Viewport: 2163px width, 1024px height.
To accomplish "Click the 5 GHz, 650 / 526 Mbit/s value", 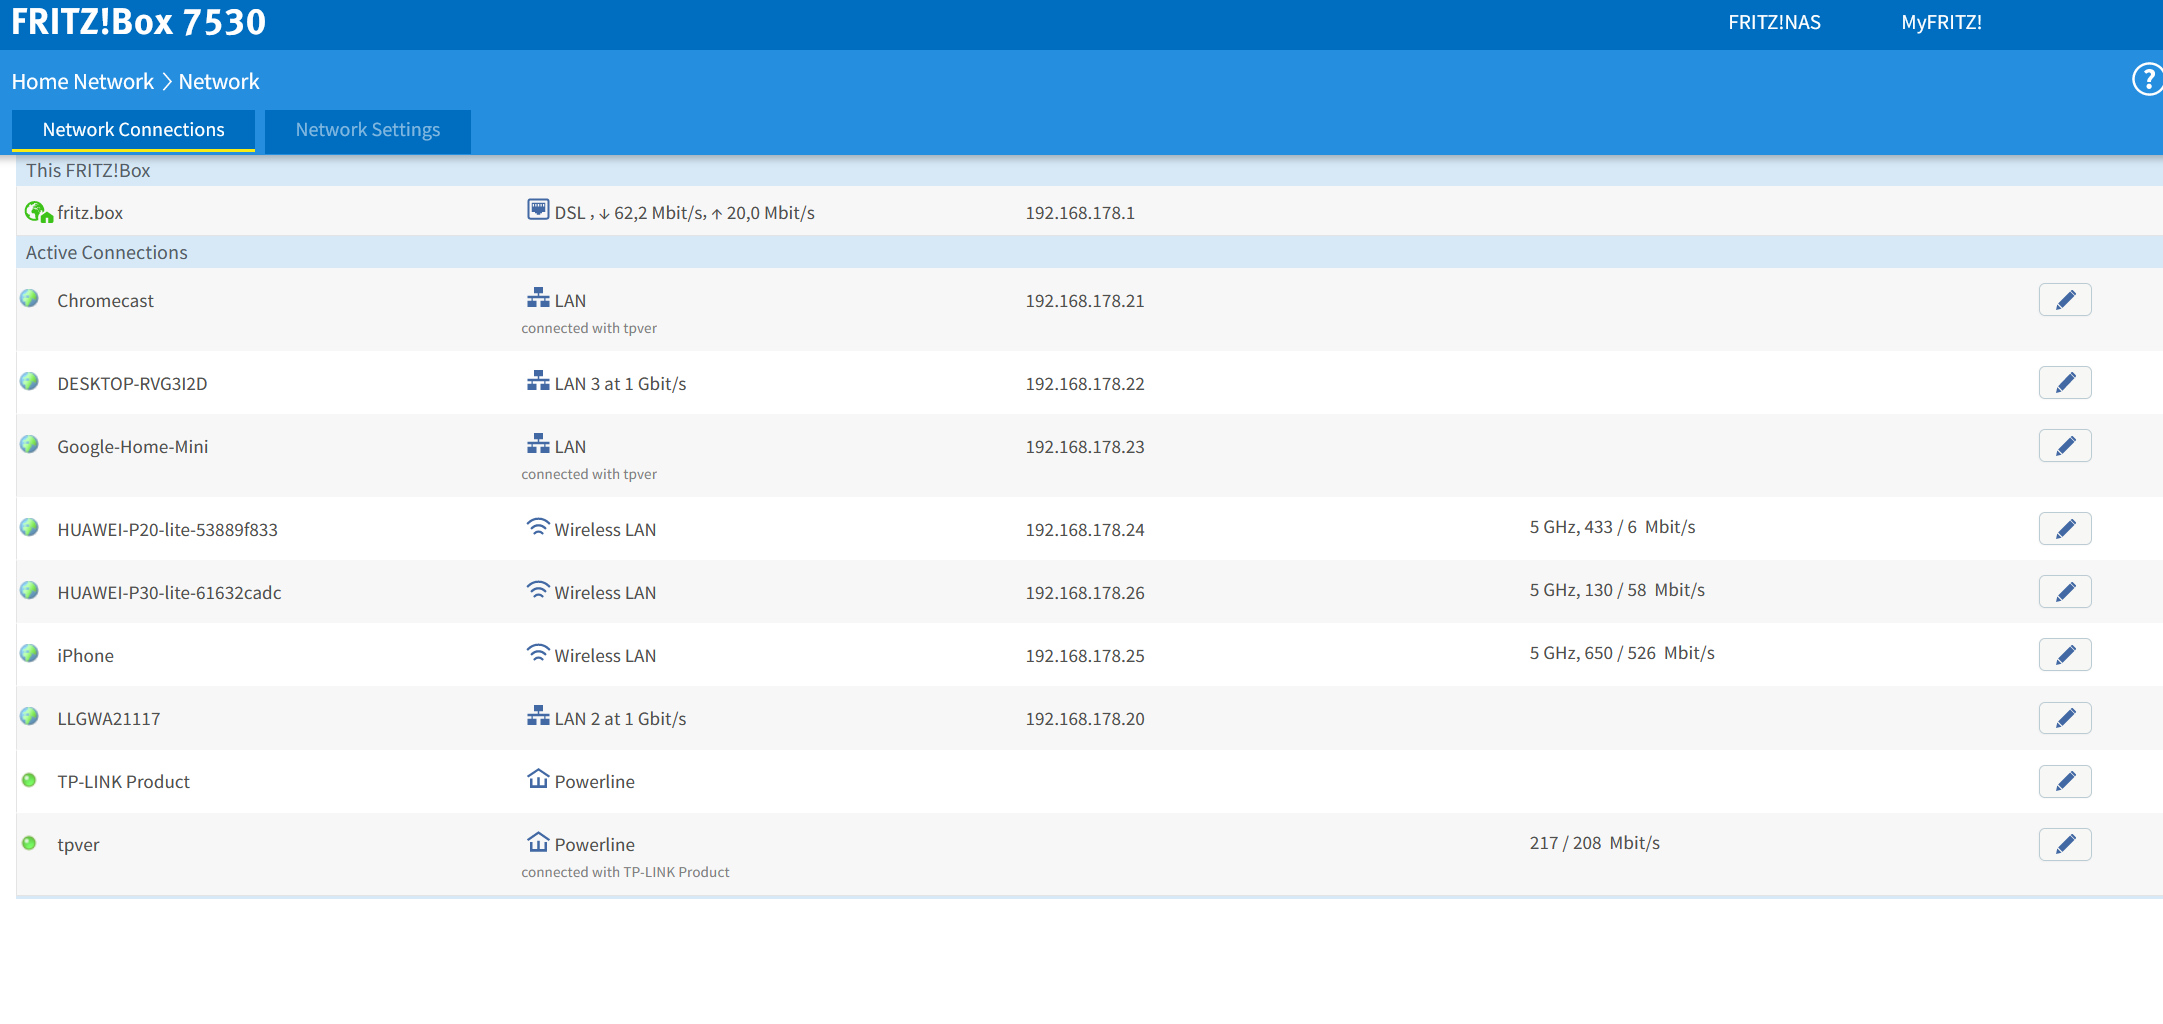I will point(1622,653).
